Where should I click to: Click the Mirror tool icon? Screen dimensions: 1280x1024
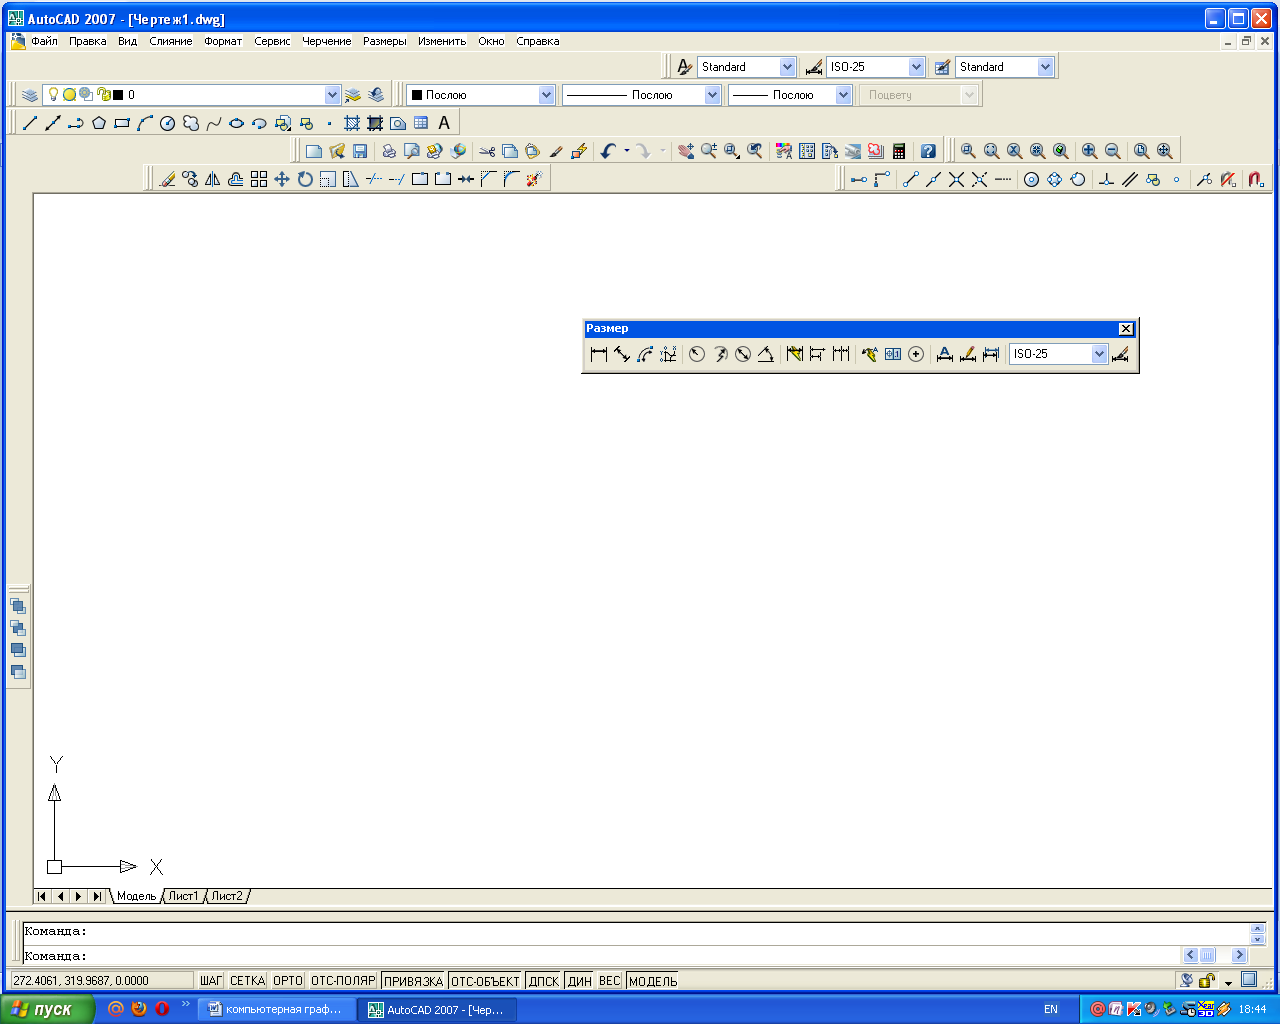click(x=213, y=179)
